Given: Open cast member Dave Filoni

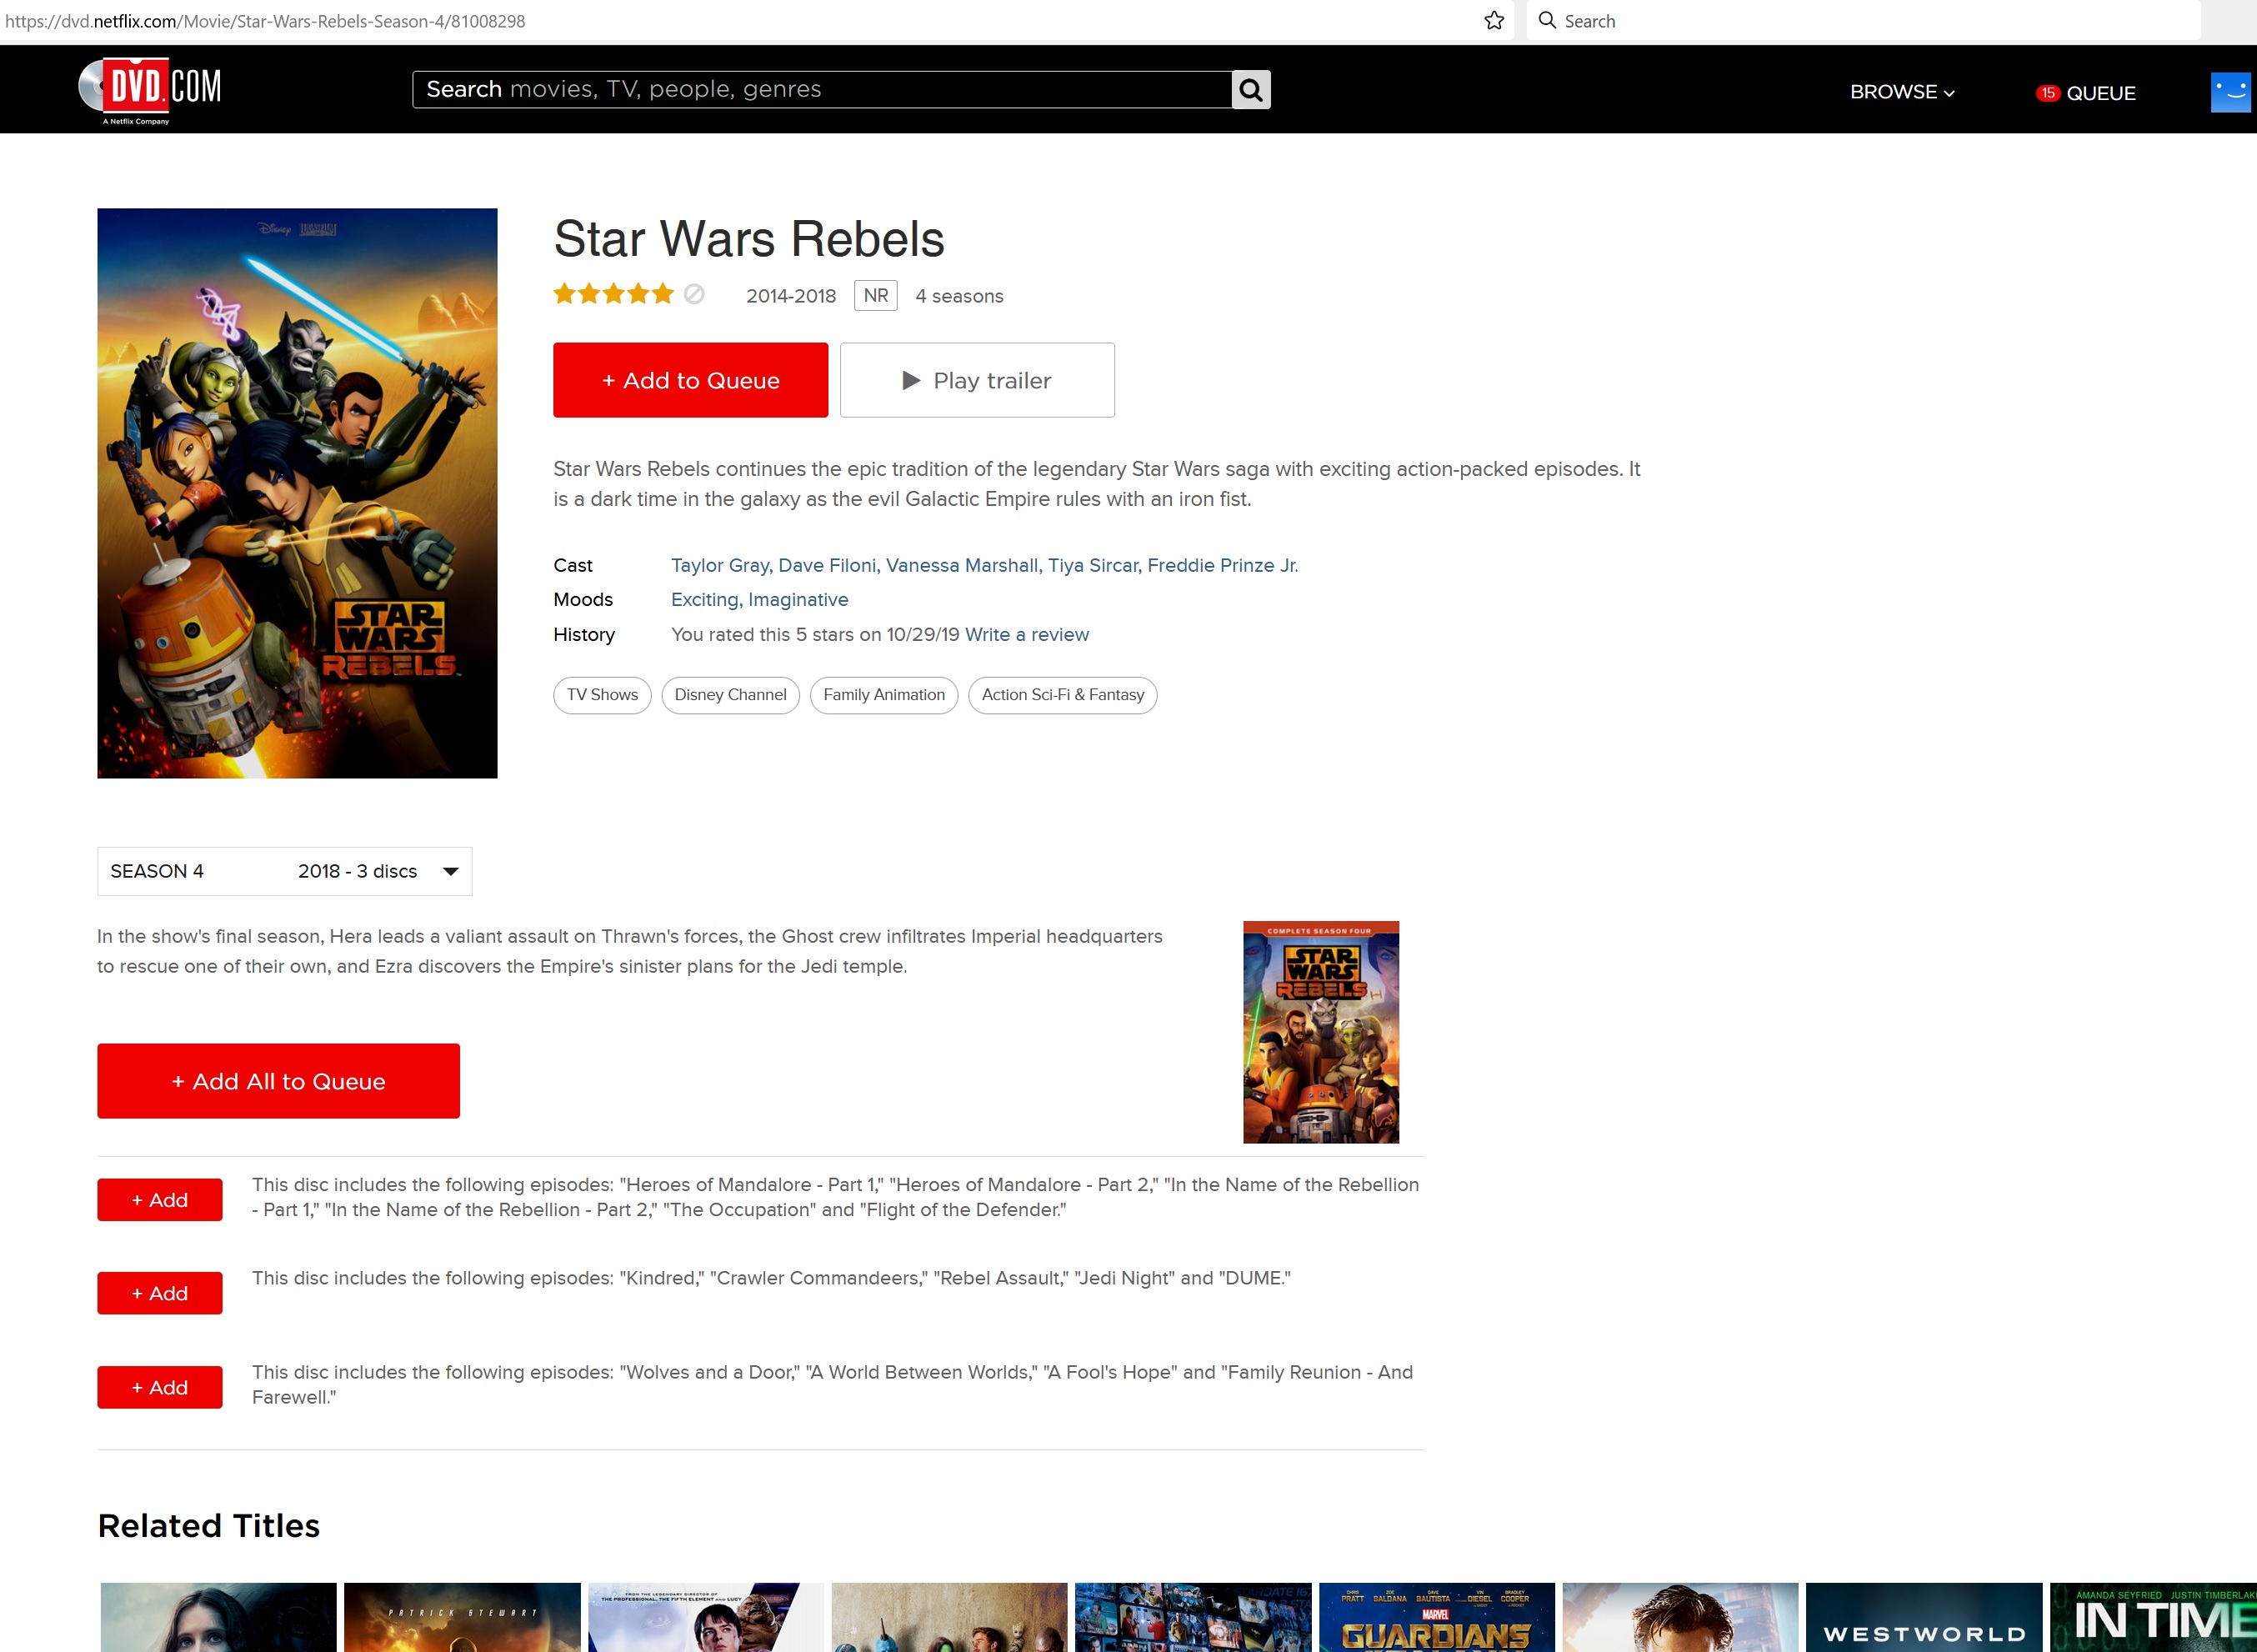Looking at the screenshot, I should point(827,565).
